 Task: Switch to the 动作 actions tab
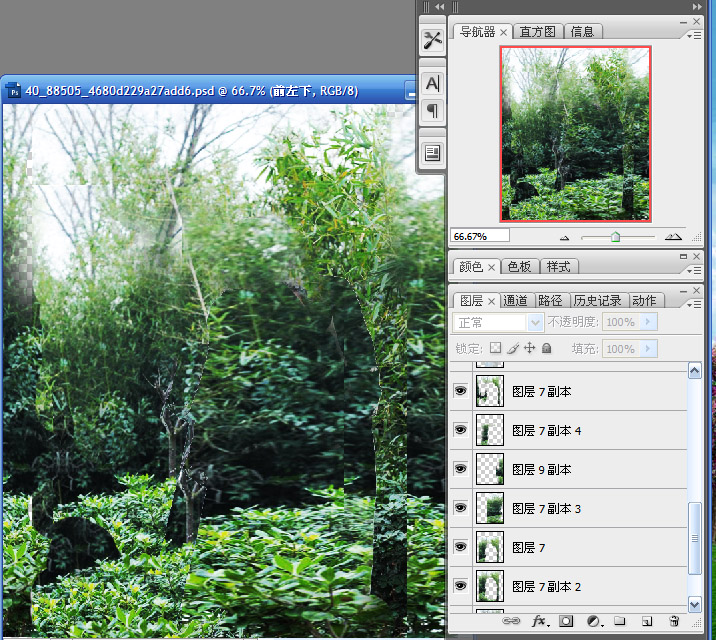644,300
